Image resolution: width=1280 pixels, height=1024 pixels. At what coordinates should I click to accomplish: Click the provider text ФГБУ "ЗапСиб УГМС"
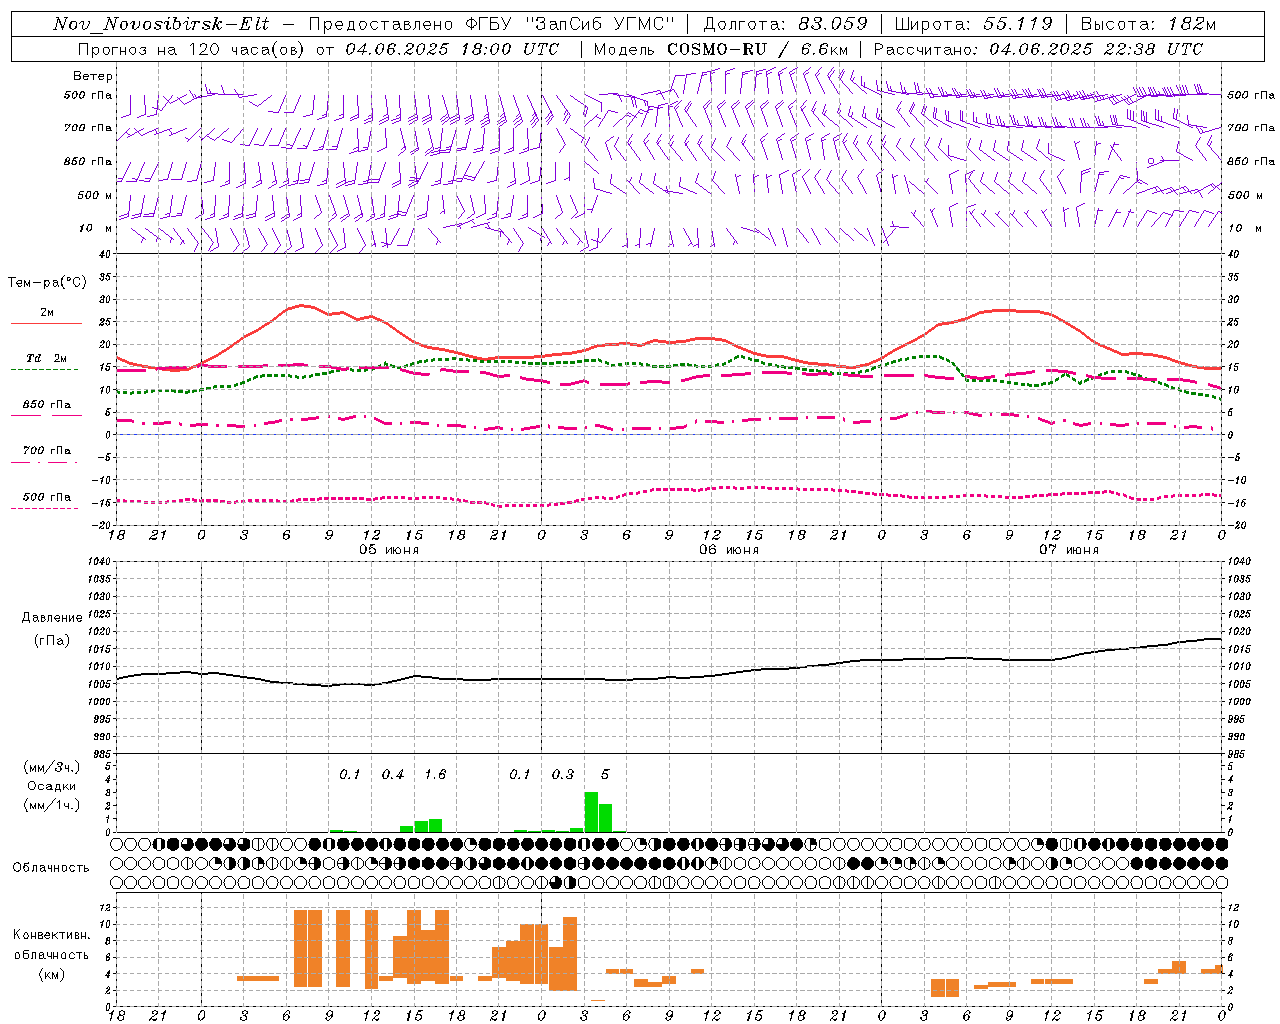(x=571, y=24)
